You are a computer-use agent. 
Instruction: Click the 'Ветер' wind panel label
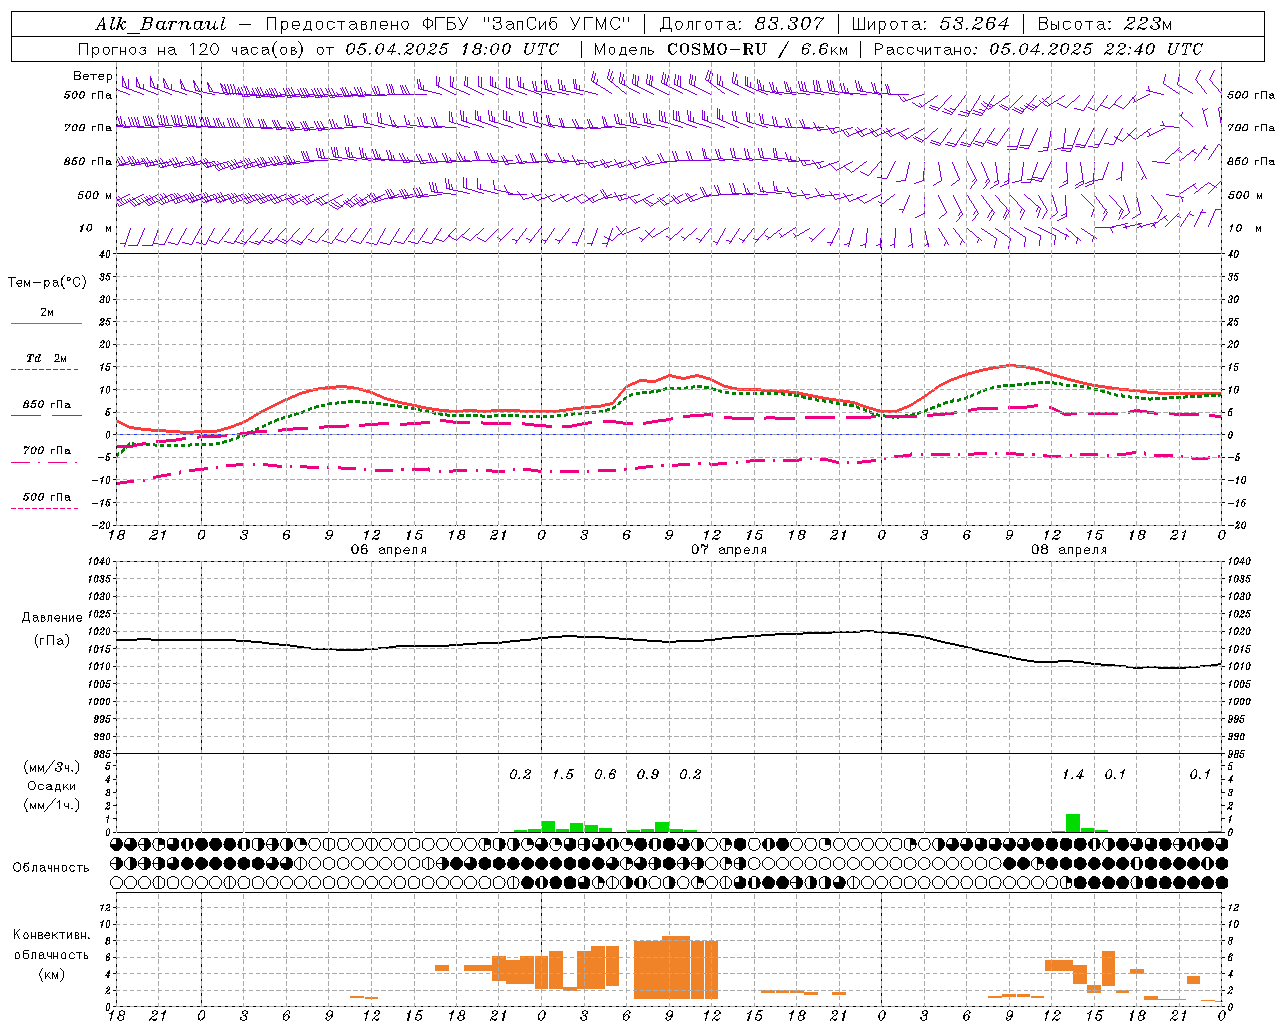[93, 76]
